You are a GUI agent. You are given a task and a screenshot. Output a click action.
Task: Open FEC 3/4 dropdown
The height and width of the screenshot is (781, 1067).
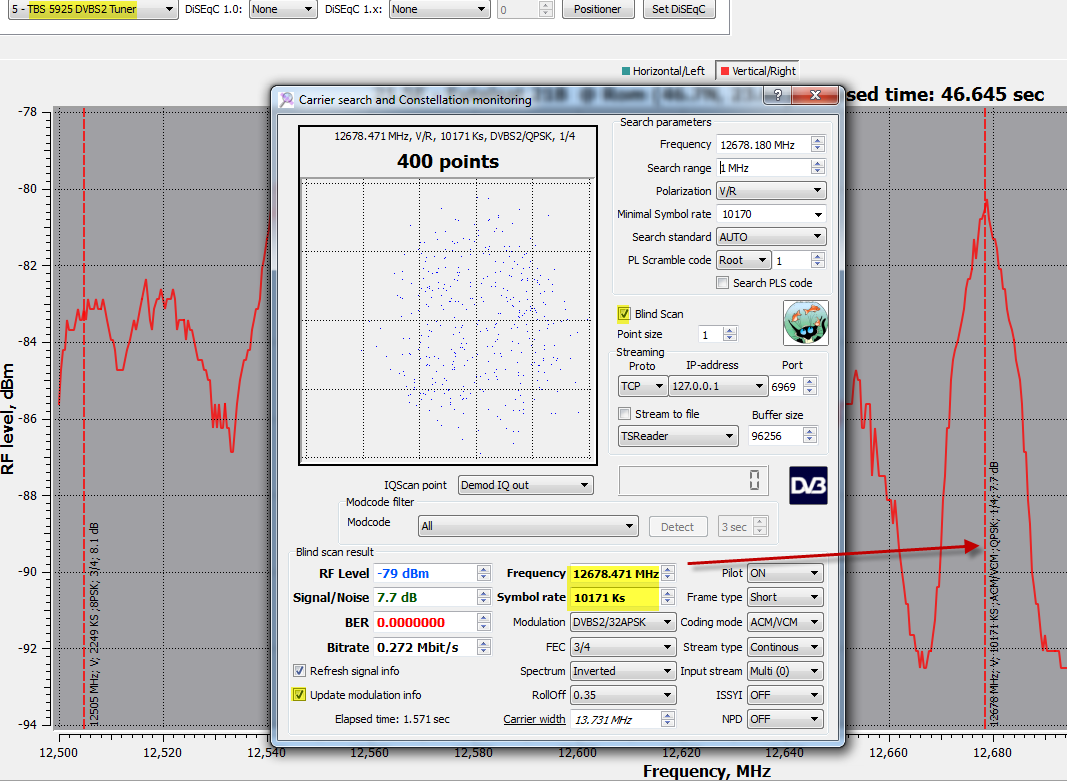623,647
